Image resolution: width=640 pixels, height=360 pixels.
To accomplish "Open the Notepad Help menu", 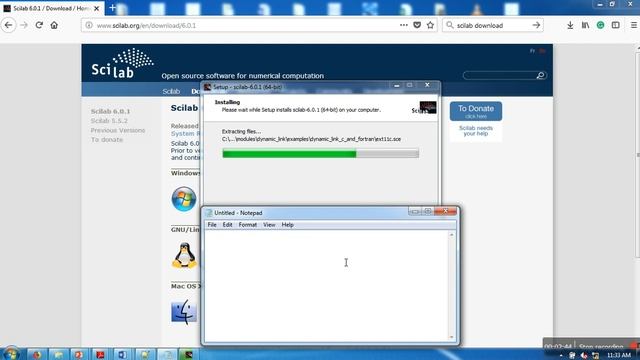I will 287,225.
